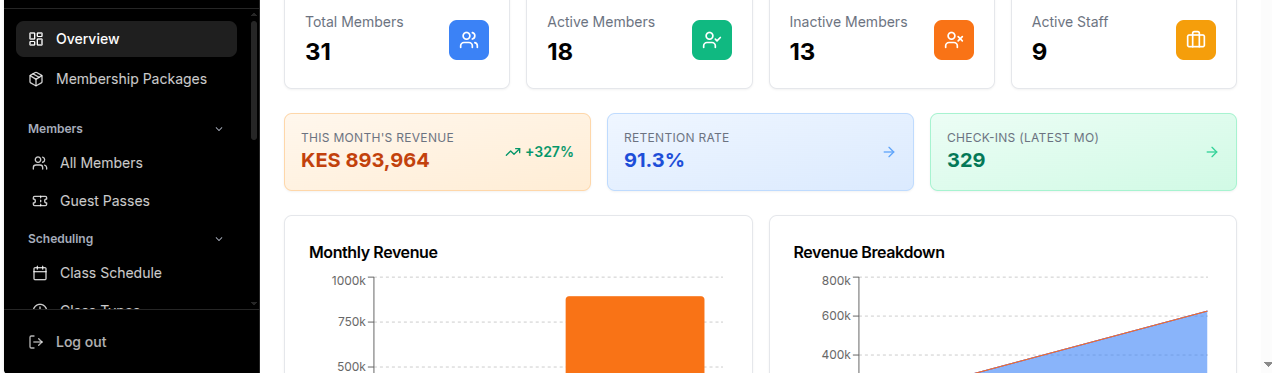Click the Overview dashboard icon
This screenshot has width=1272, height=373.
(x=36, y=39)
